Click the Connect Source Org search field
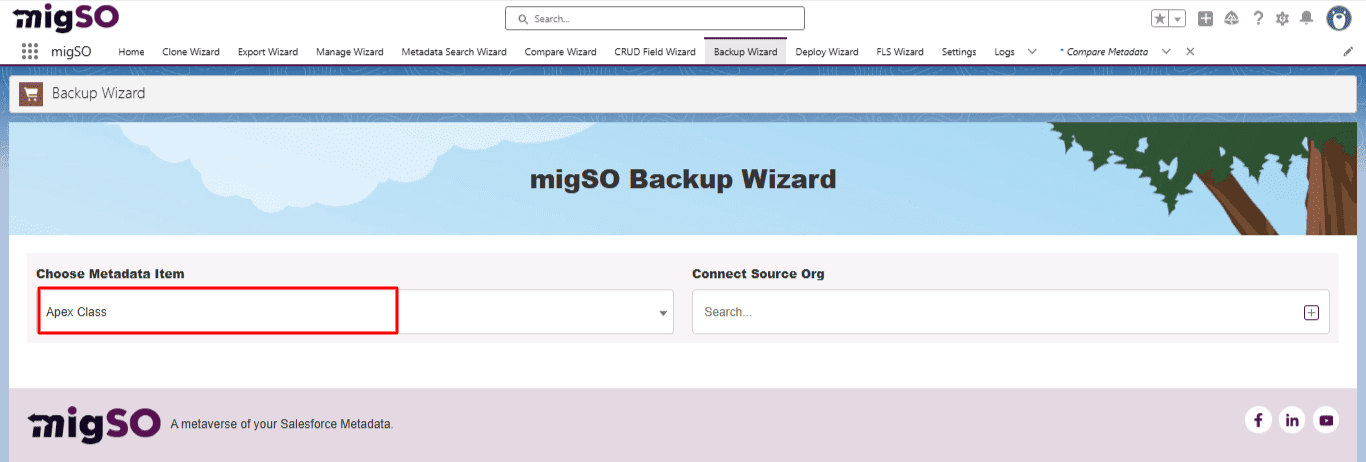 click(x=1010, y=312)
